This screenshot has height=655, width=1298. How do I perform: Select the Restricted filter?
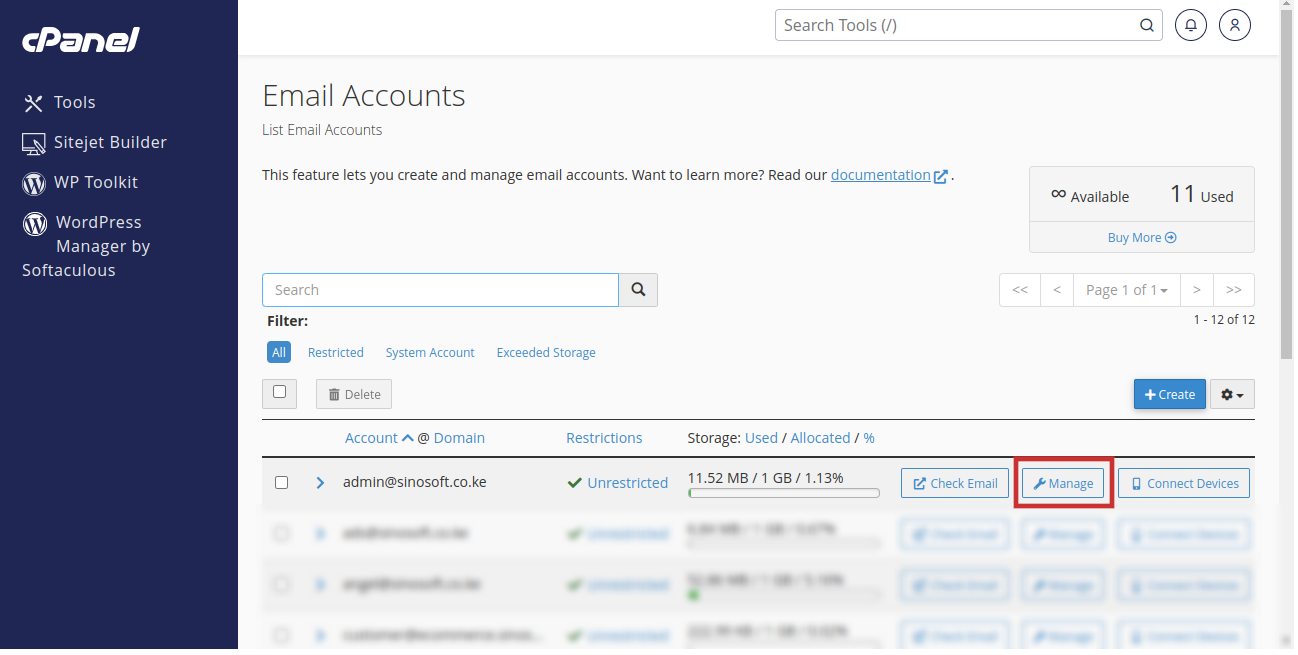[x=335, y=352]
